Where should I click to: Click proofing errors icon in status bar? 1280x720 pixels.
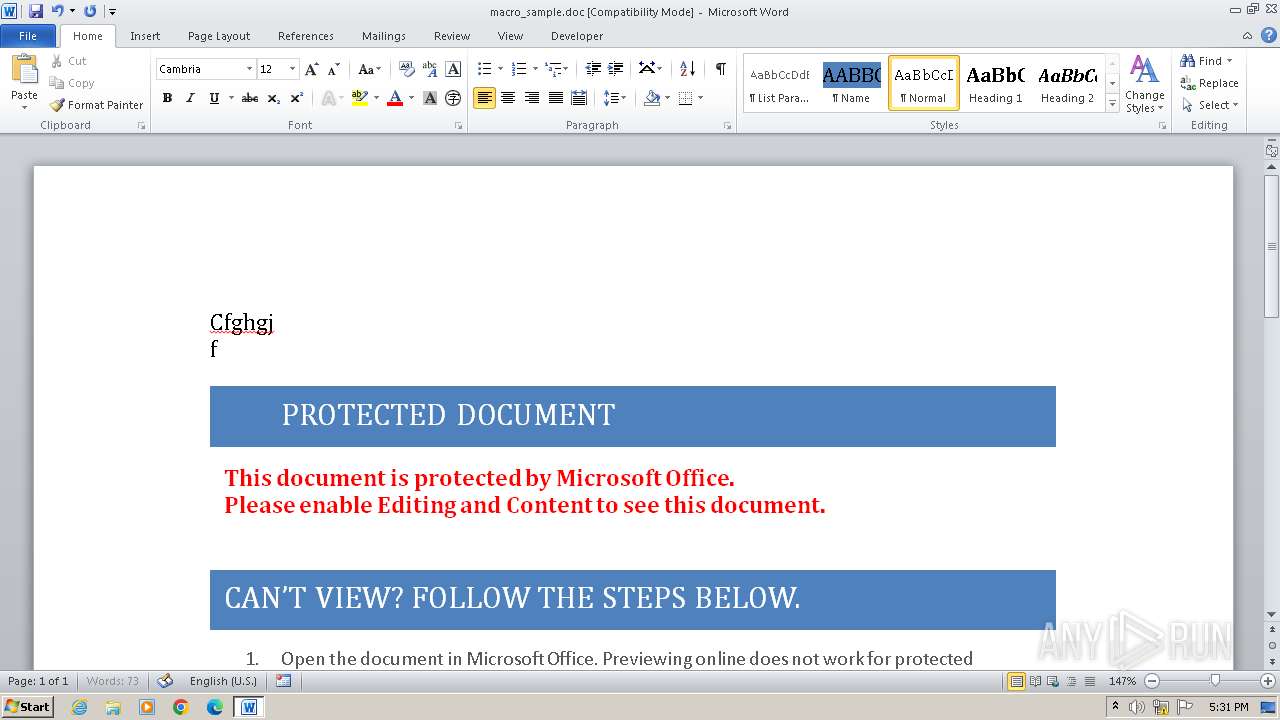tap(165, 681)
